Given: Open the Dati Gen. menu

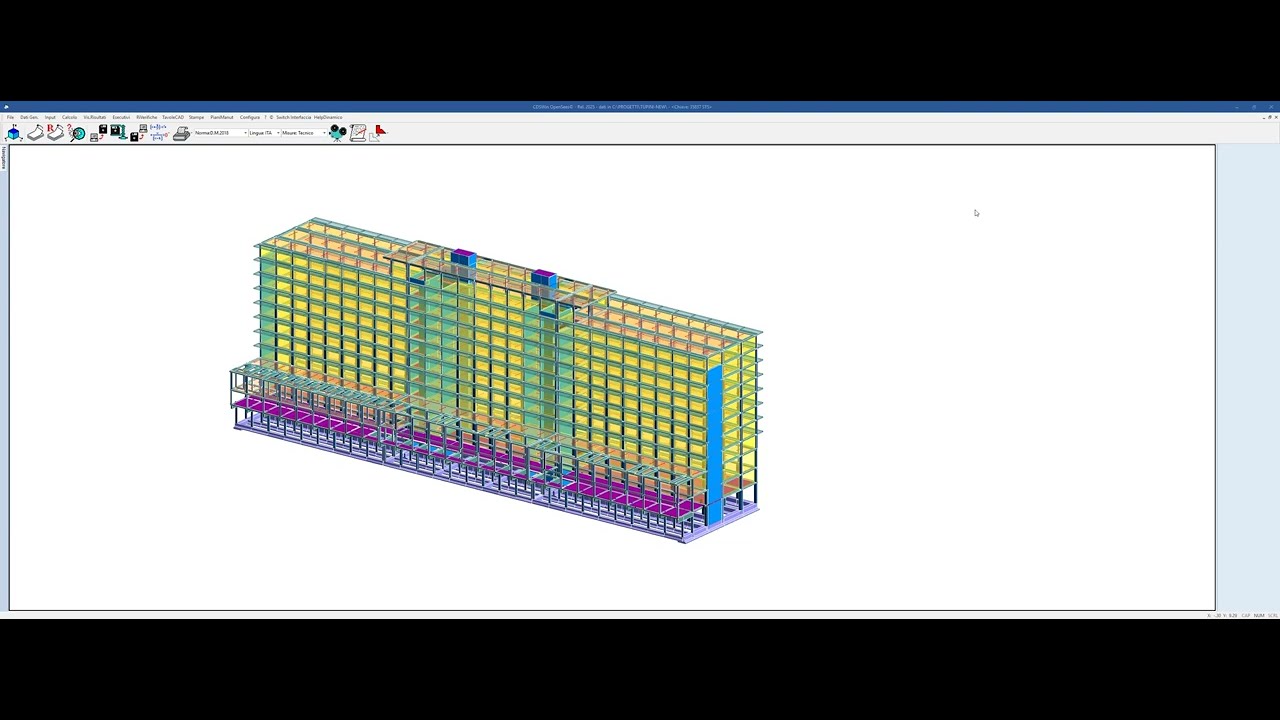Looking at the screenshot, I should coord(29,117).
